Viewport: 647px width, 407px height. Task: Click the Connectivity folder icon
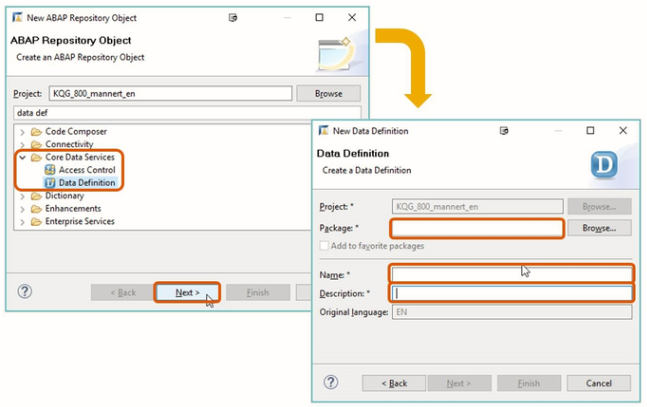click(36, 145)
